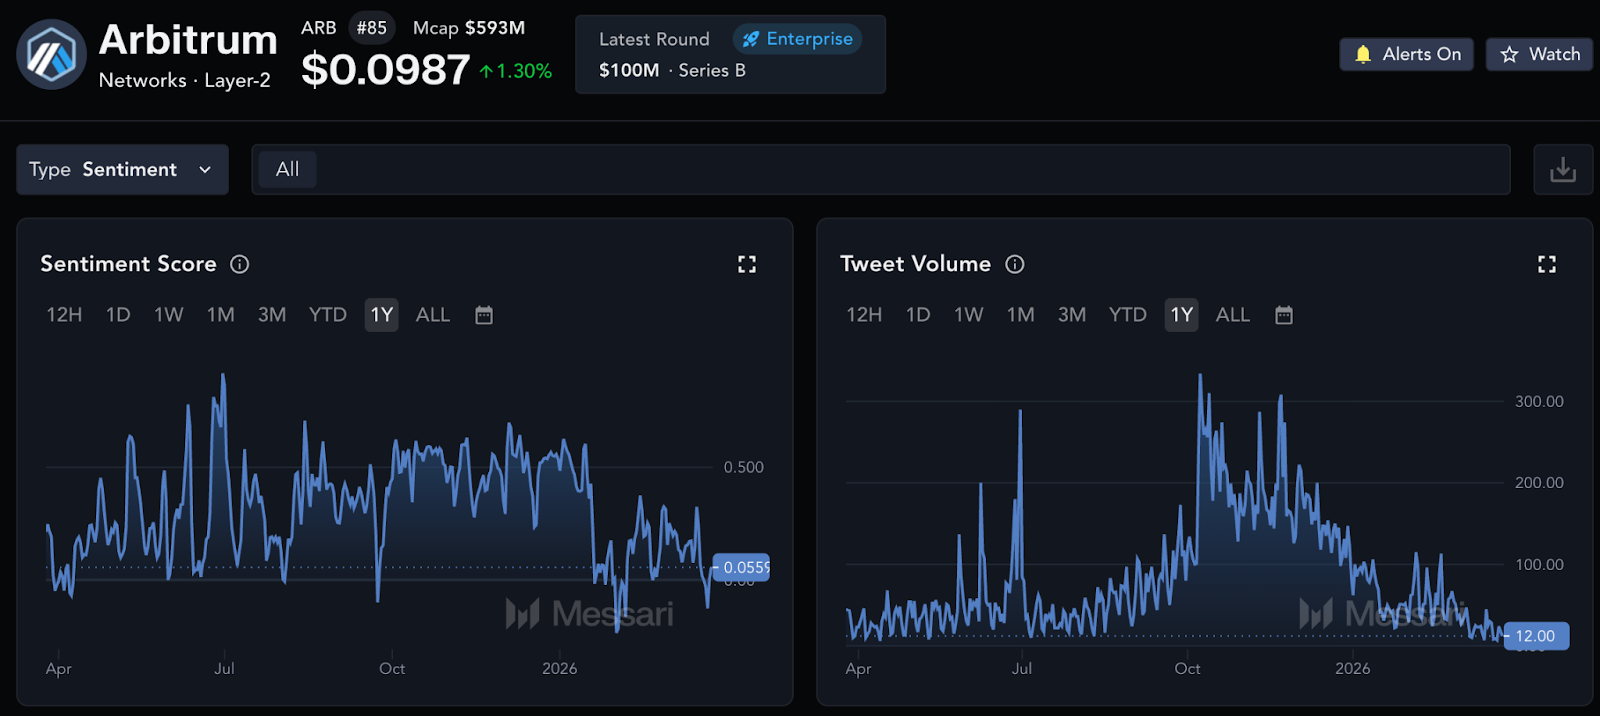Toggle the Watch star button

click(1539, 54)
